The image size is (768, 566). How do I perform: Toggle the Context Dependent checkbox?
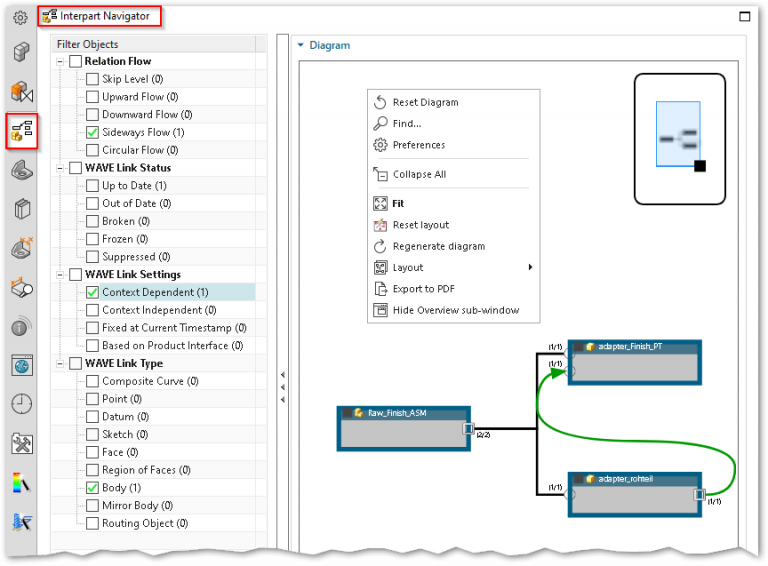[92, 292]
